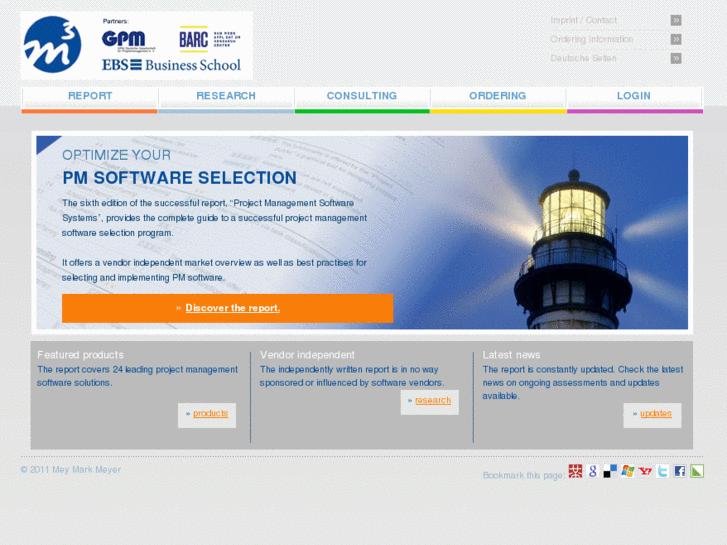Open the GPM partner logo

pyautogui.click(x=127, y=40)
